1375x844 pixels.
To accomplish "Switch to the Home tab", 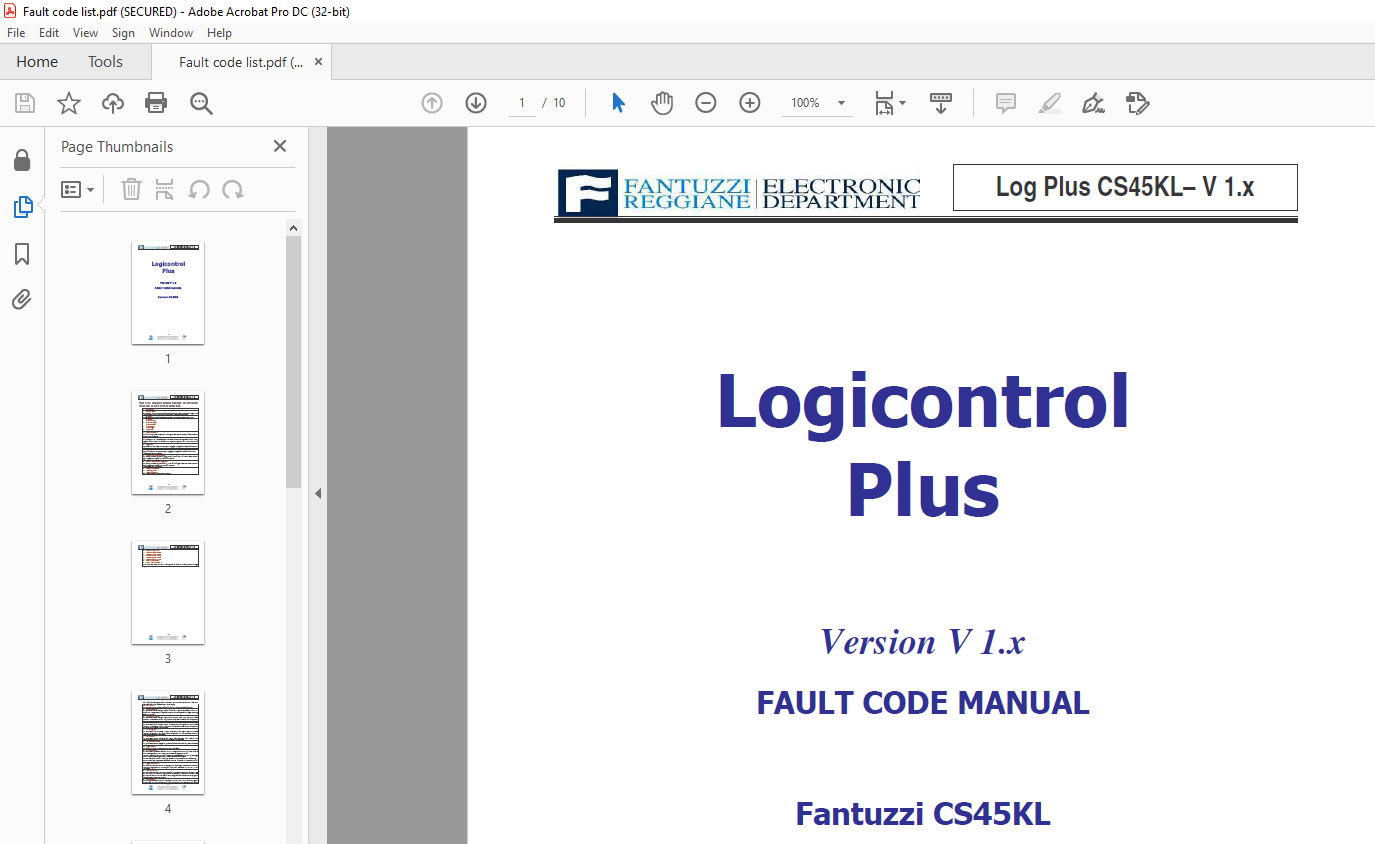I will 37,62.
